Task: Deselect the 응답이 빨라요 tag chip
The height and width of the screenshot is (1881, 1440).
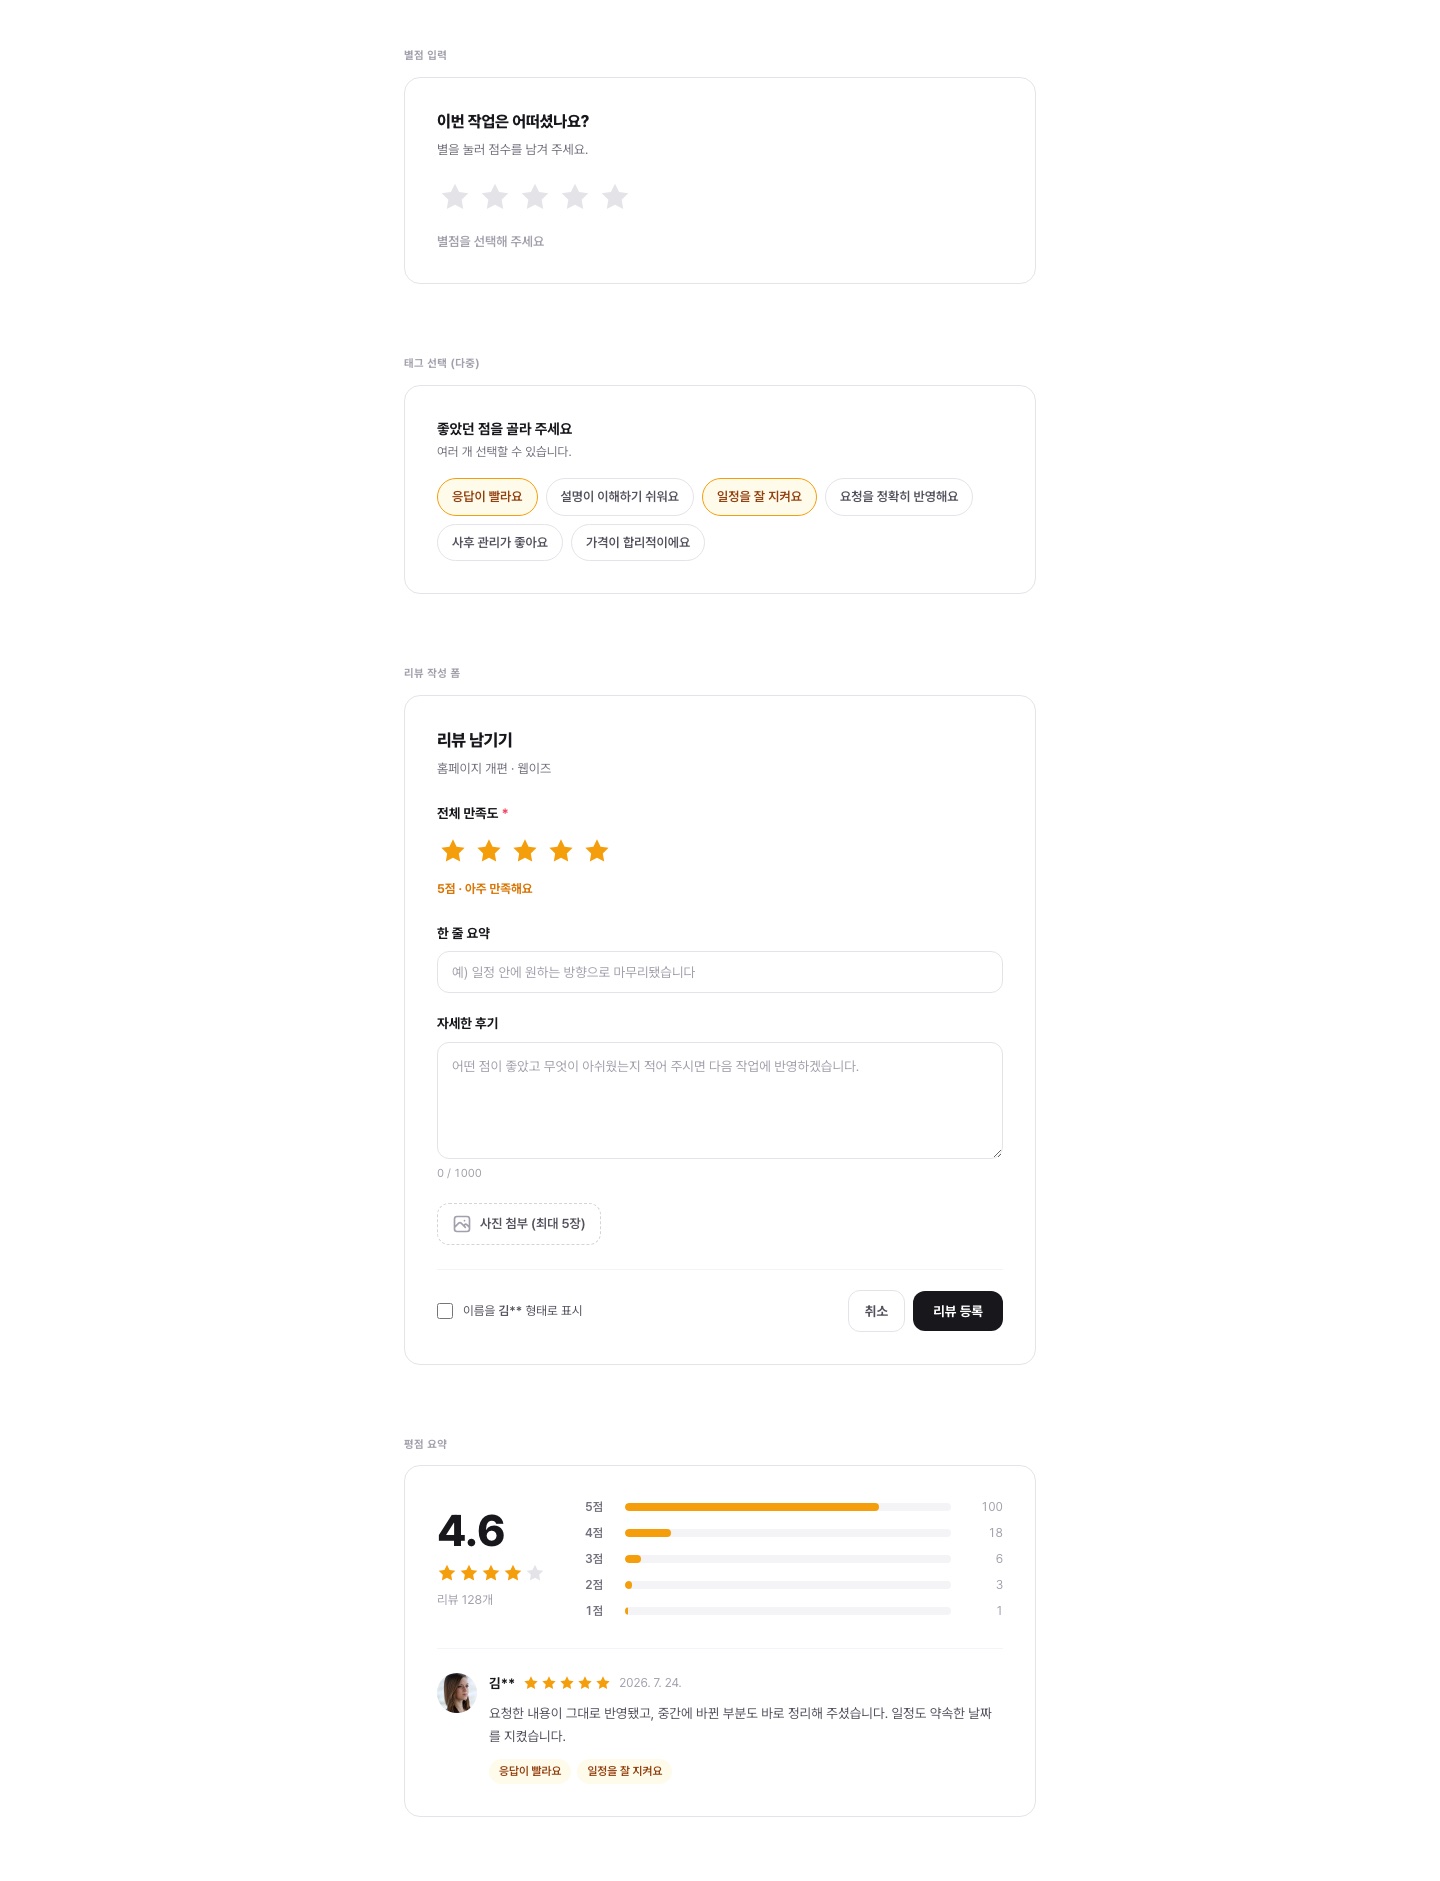Action: tap(487, 497)
